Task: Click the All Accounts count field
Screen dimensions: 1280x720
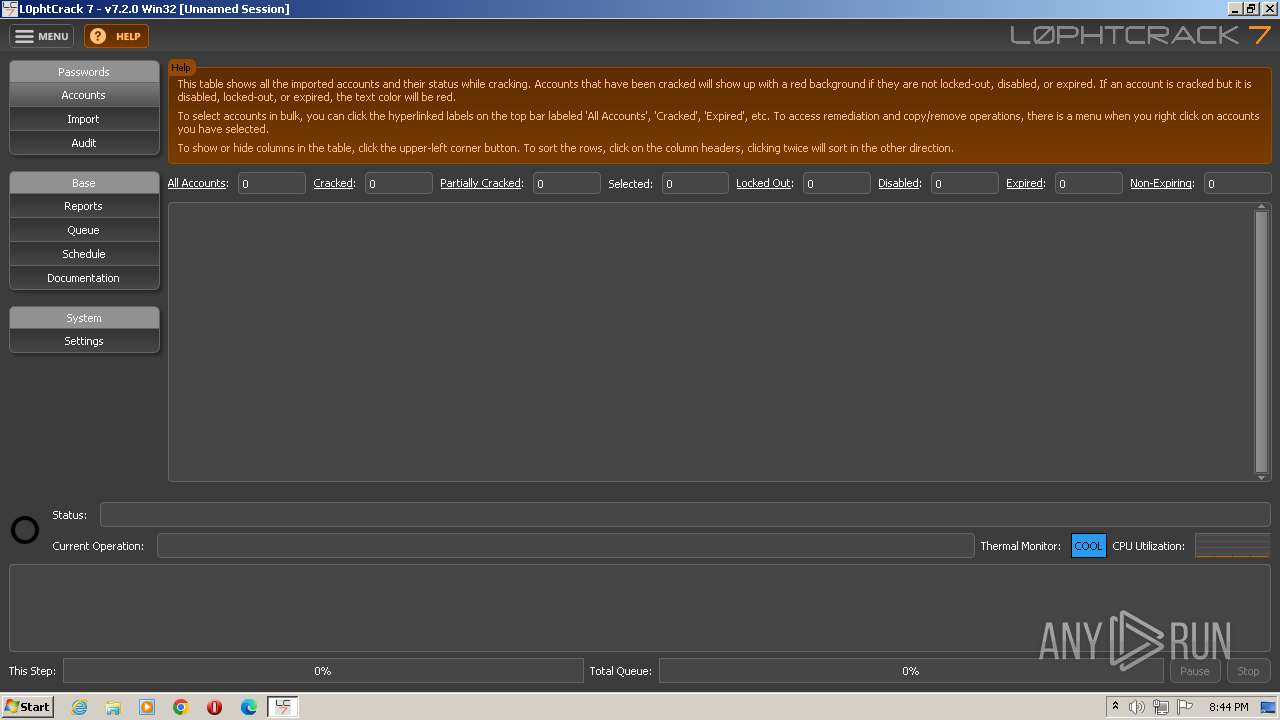Action: (x=272, y=183)
